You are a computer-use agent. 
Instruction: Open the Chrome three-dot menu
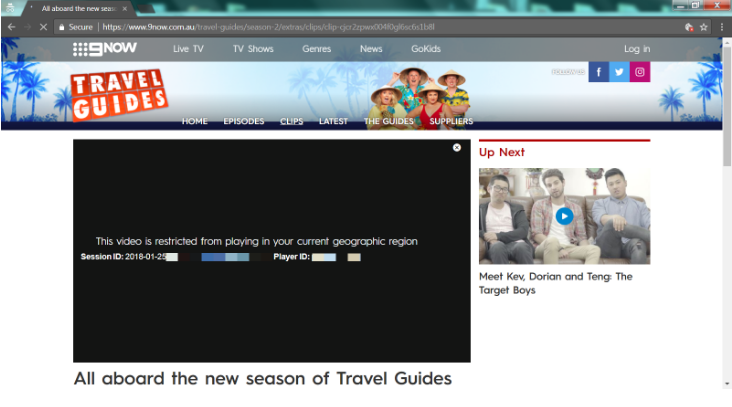point(722,27)
